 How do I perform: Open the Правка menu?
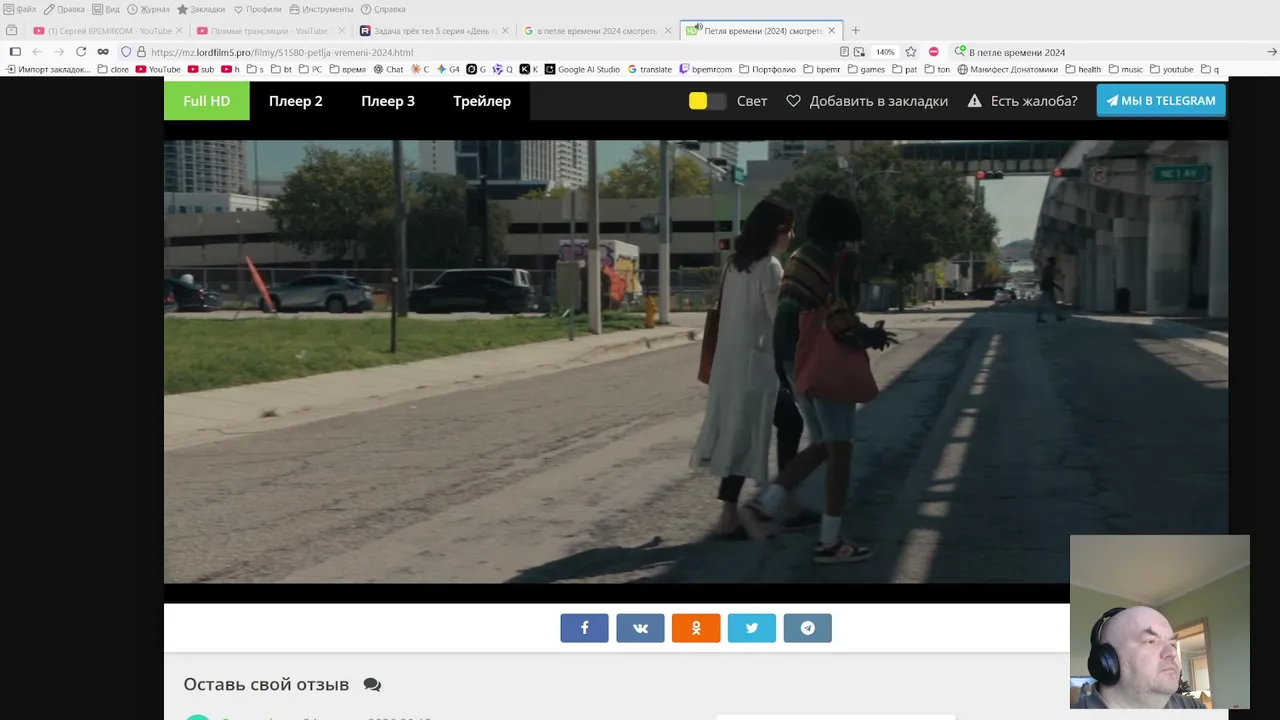(64, 9)
